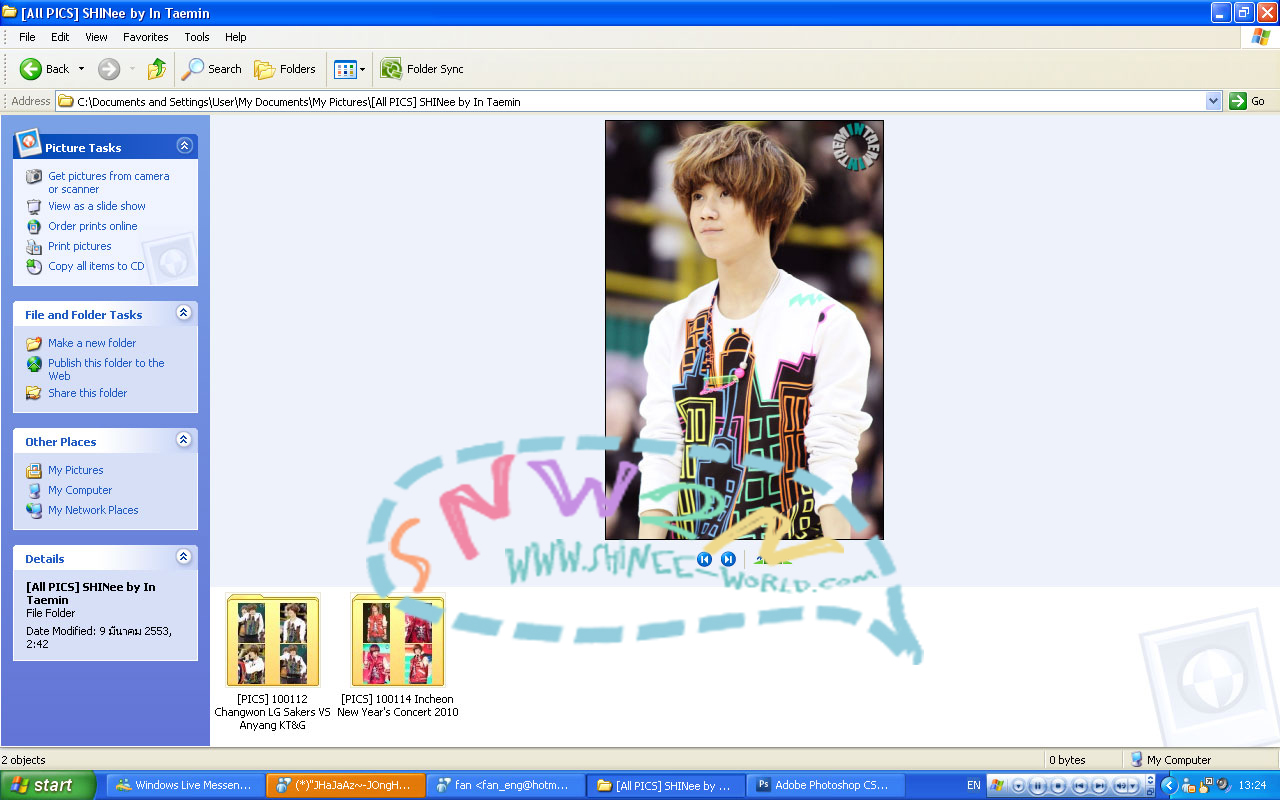Click the My Network Places icon

(34, 510)
